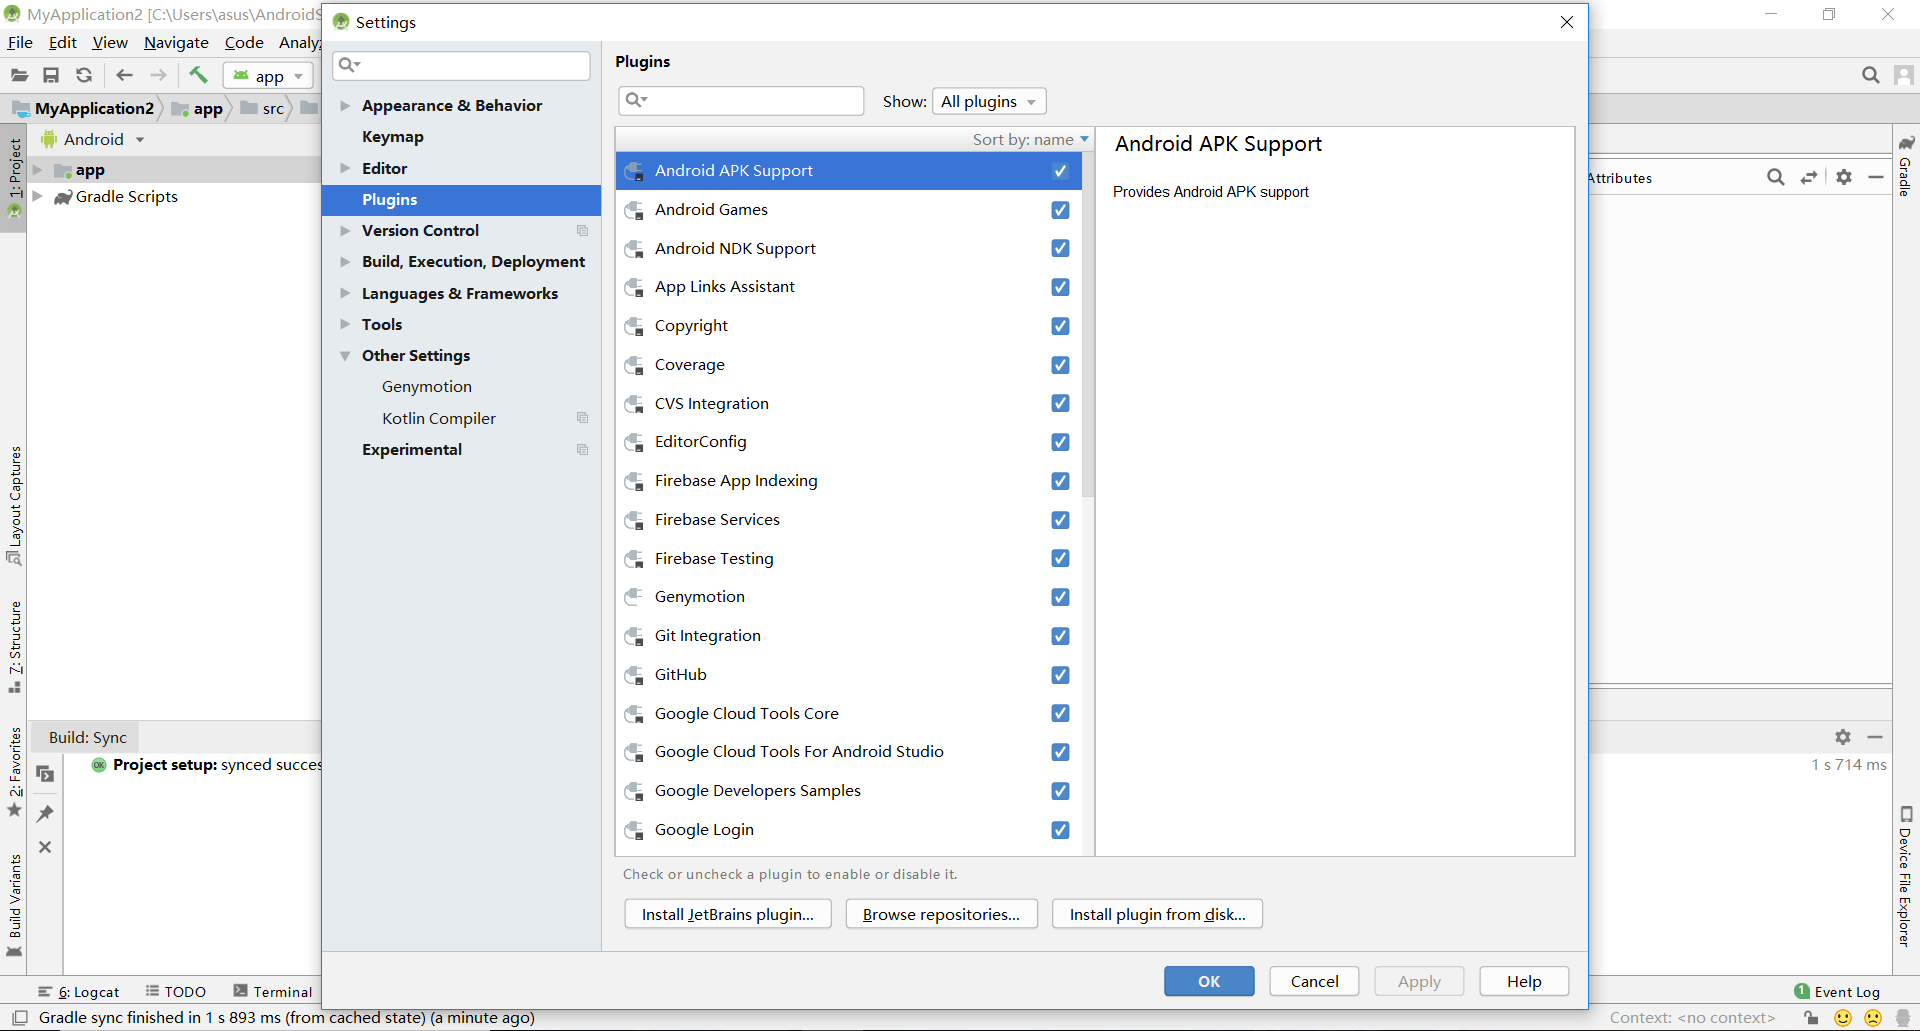Click the Attributes panel swap arrows icon
This screenshot has width=1920, height=1031.
(1809, 177)
